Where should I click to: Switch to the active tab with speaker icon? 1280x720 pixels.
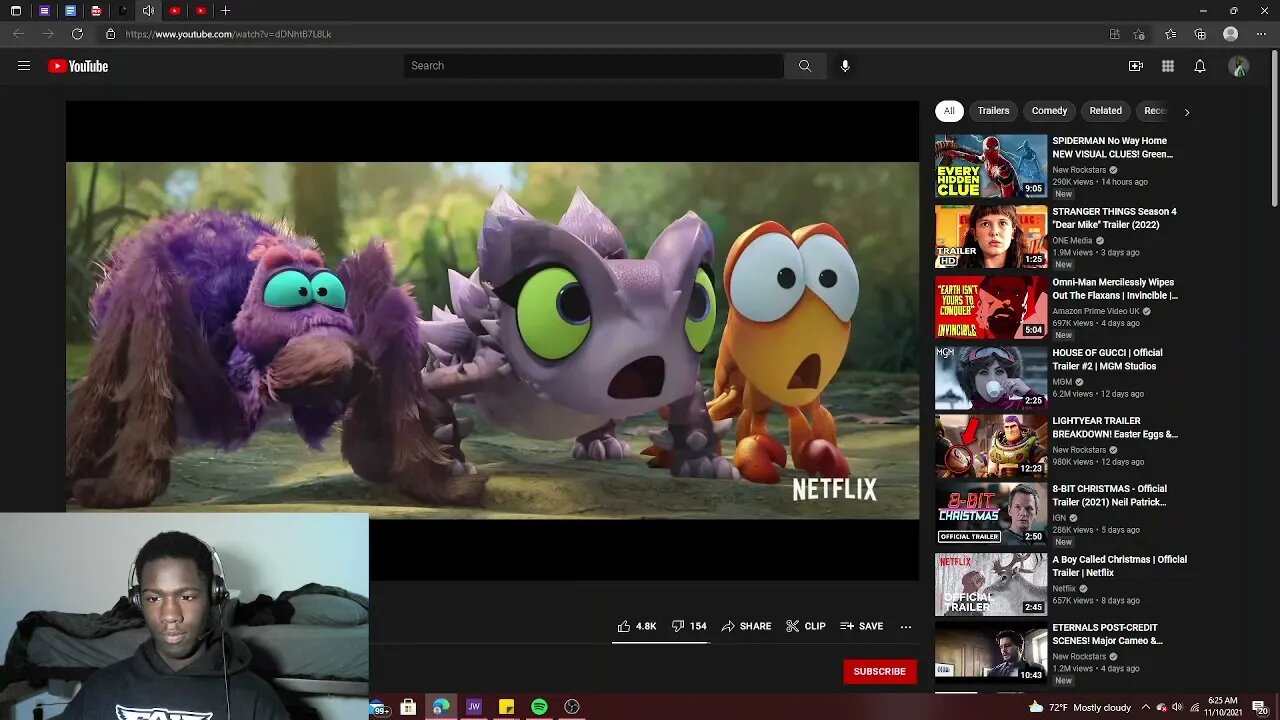148,11
